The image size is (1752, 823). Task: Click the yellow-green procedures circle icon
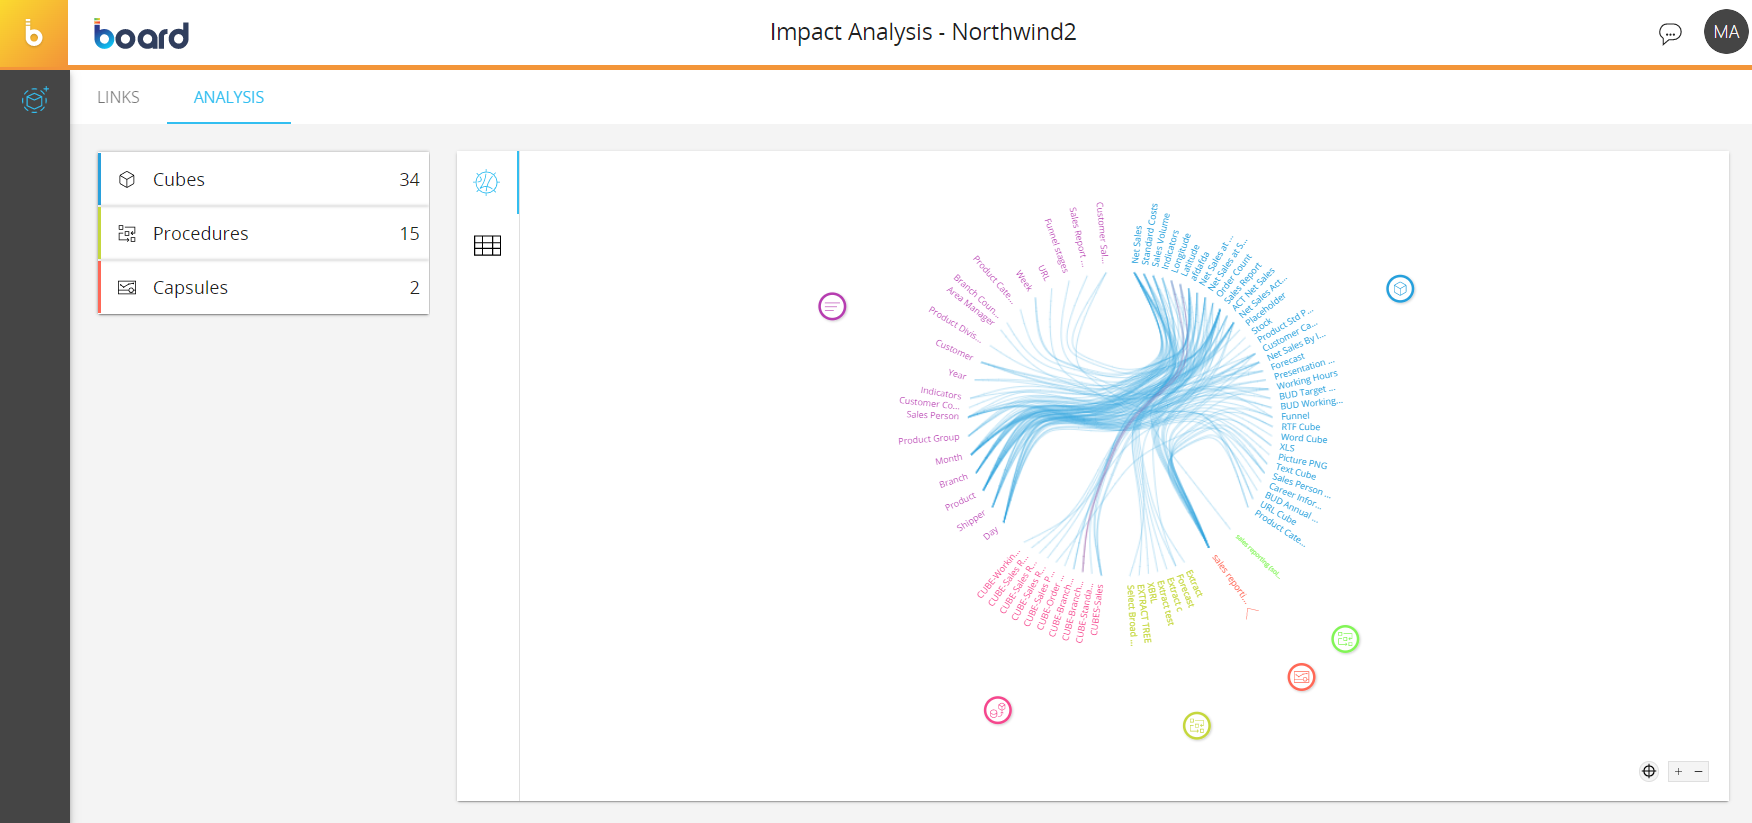pyautogui.click(x=1196, y=726)
